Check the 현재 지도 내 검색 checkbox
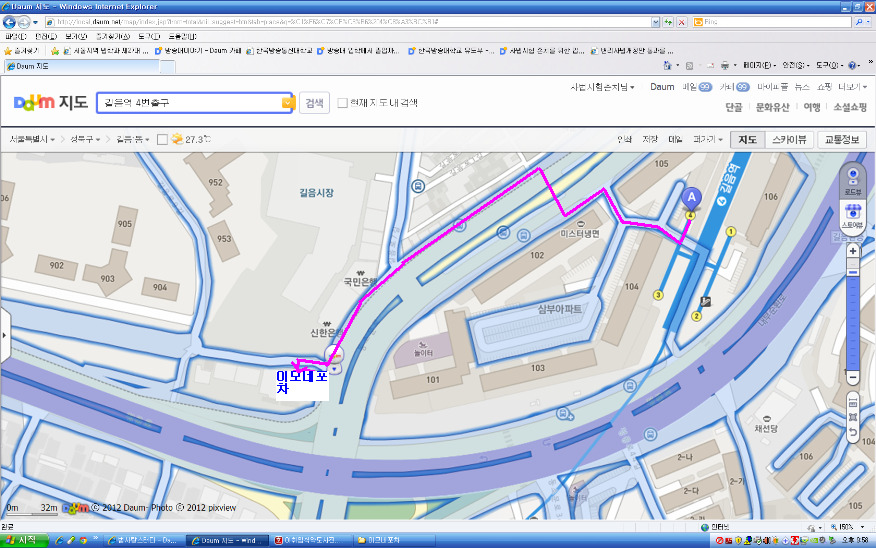This screenshot has height=548, width=876. coord(342,103)
